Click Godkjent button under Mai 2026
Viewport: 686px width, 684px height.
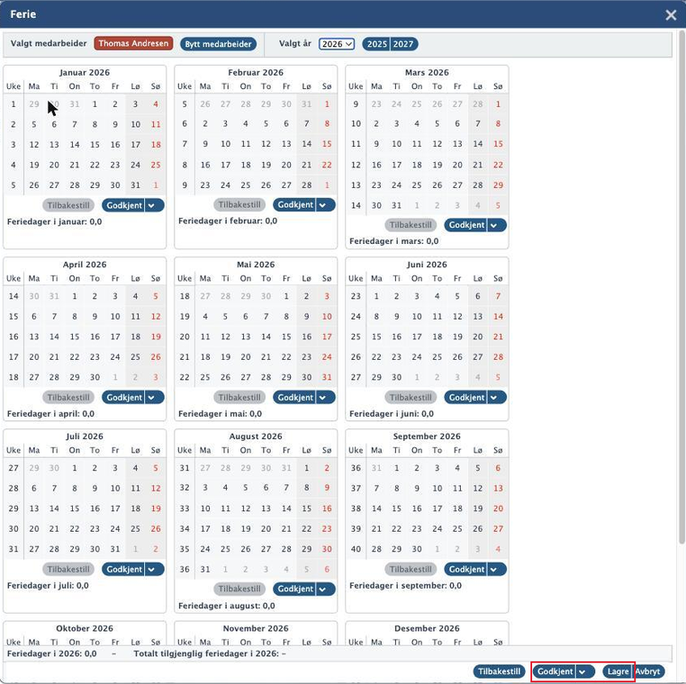coord(295,397)
